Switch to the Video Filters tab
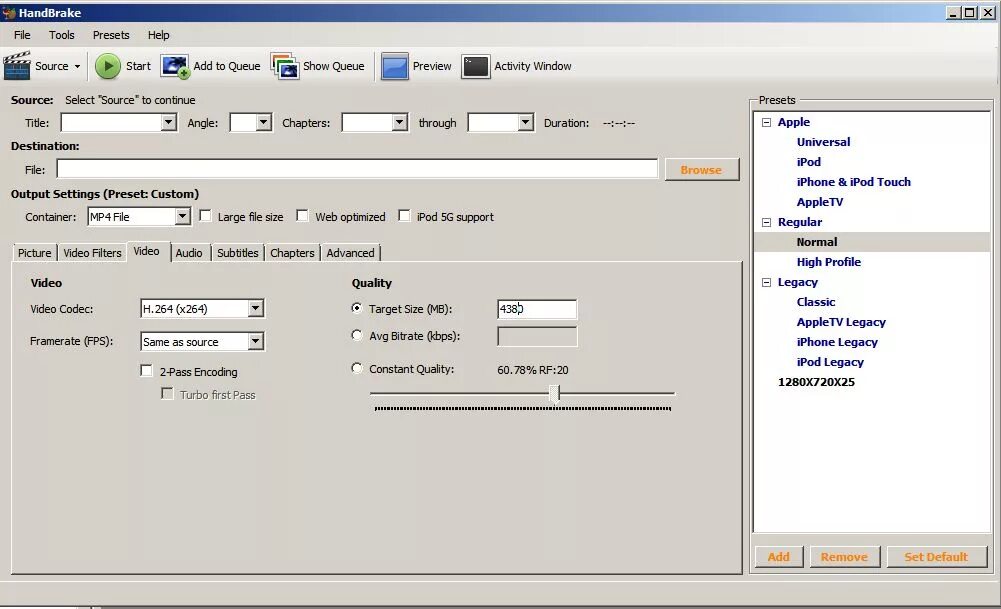 click(x=92, y=253)
